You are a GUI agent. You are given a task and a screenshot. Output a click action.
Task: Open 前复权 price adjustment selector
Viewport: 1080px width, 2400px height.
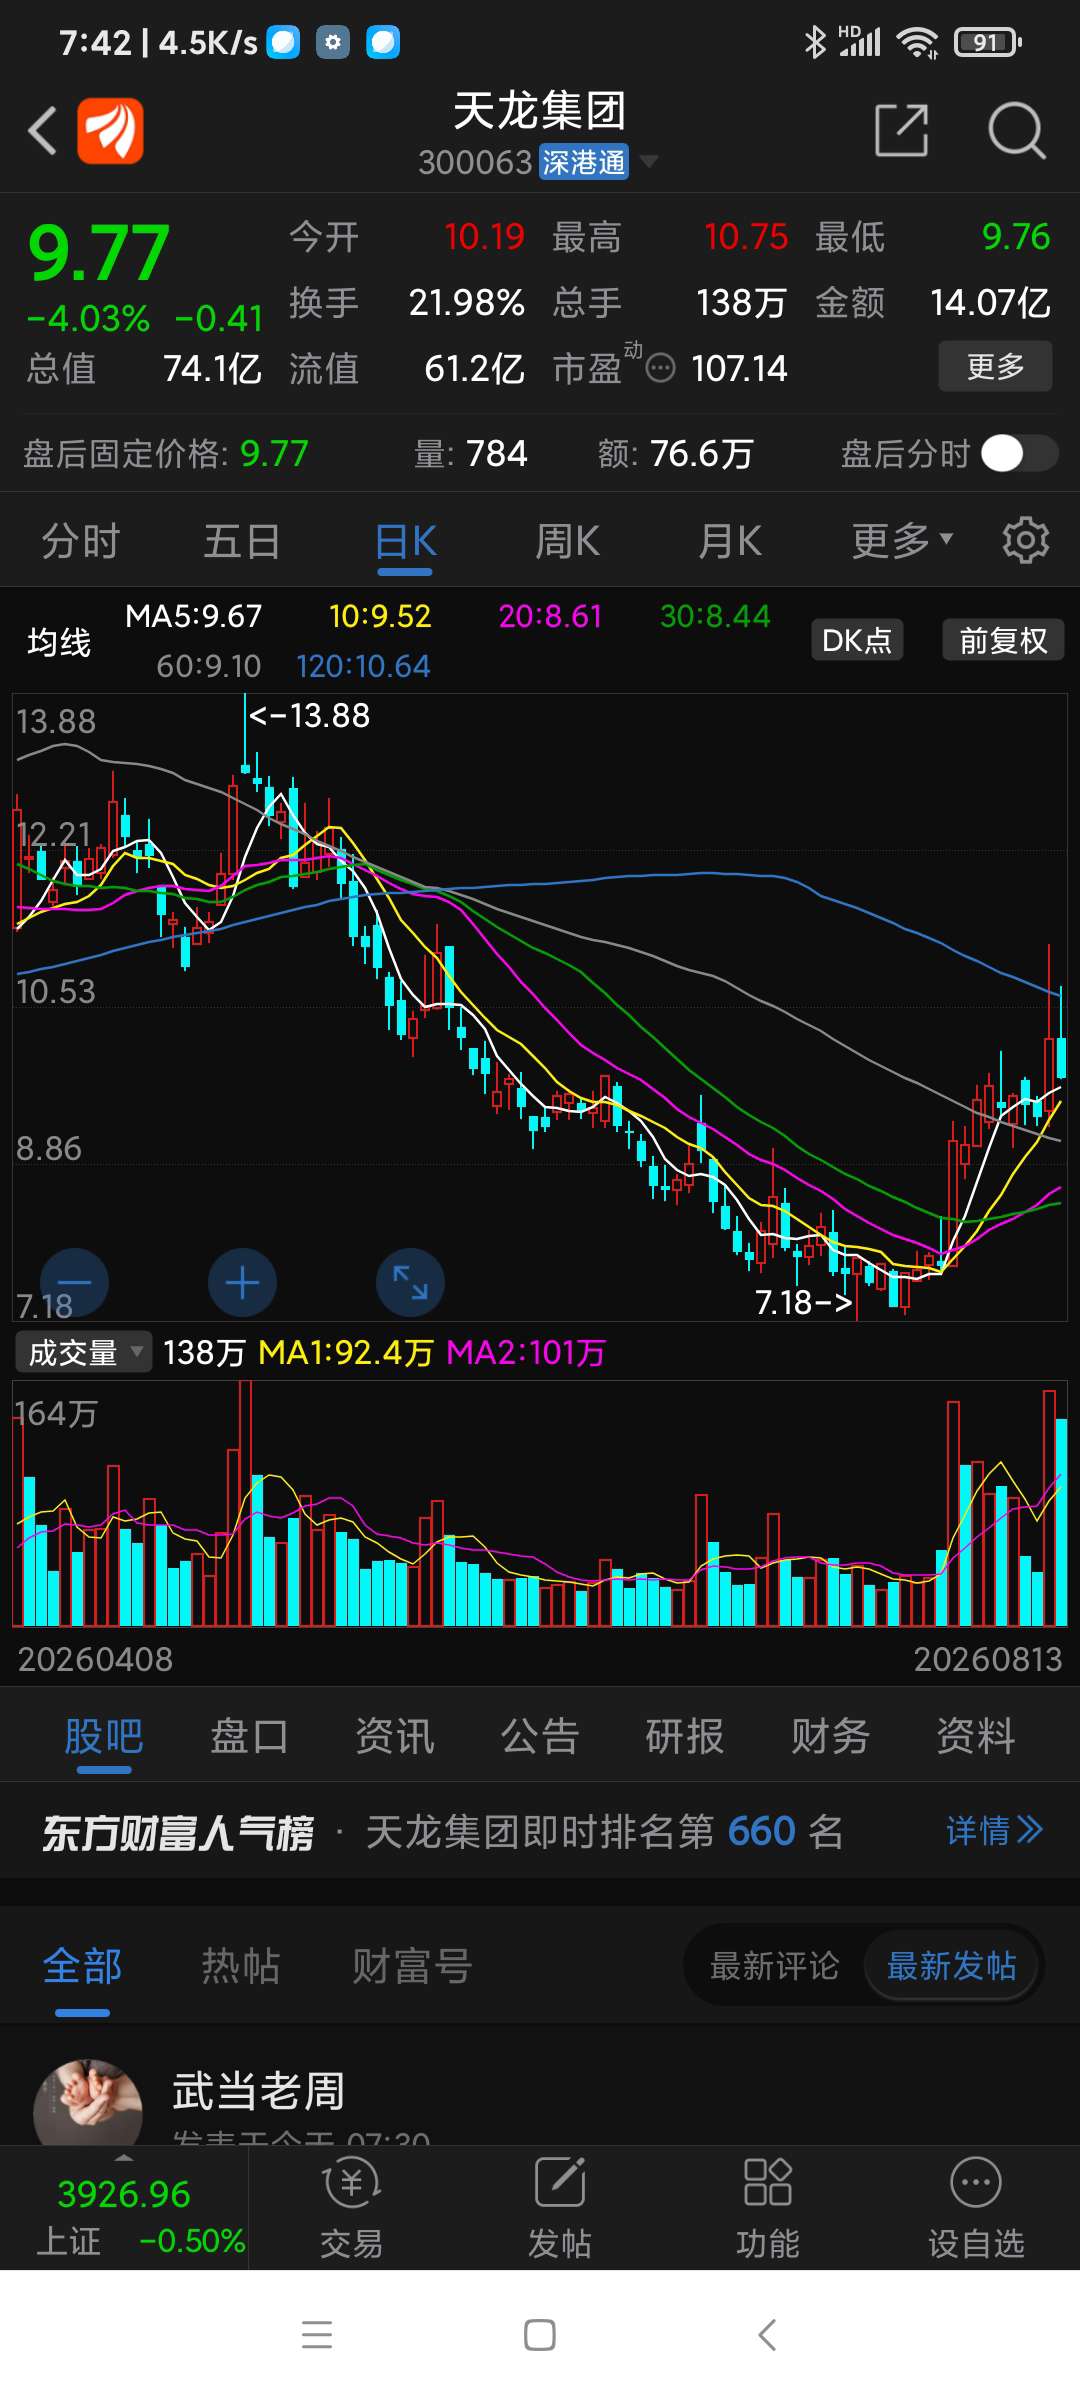[x=1003, y=640]
